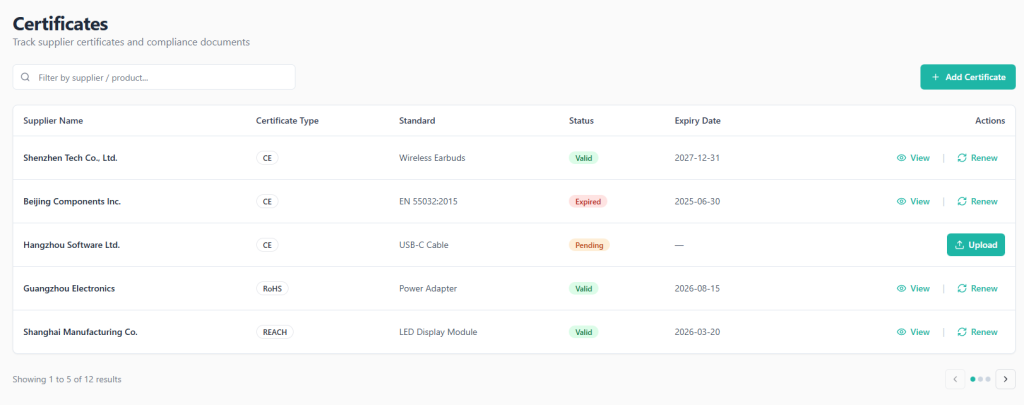
Task: Click the Pending status badge for Hangzhou Software
Action: coord(589,245)
